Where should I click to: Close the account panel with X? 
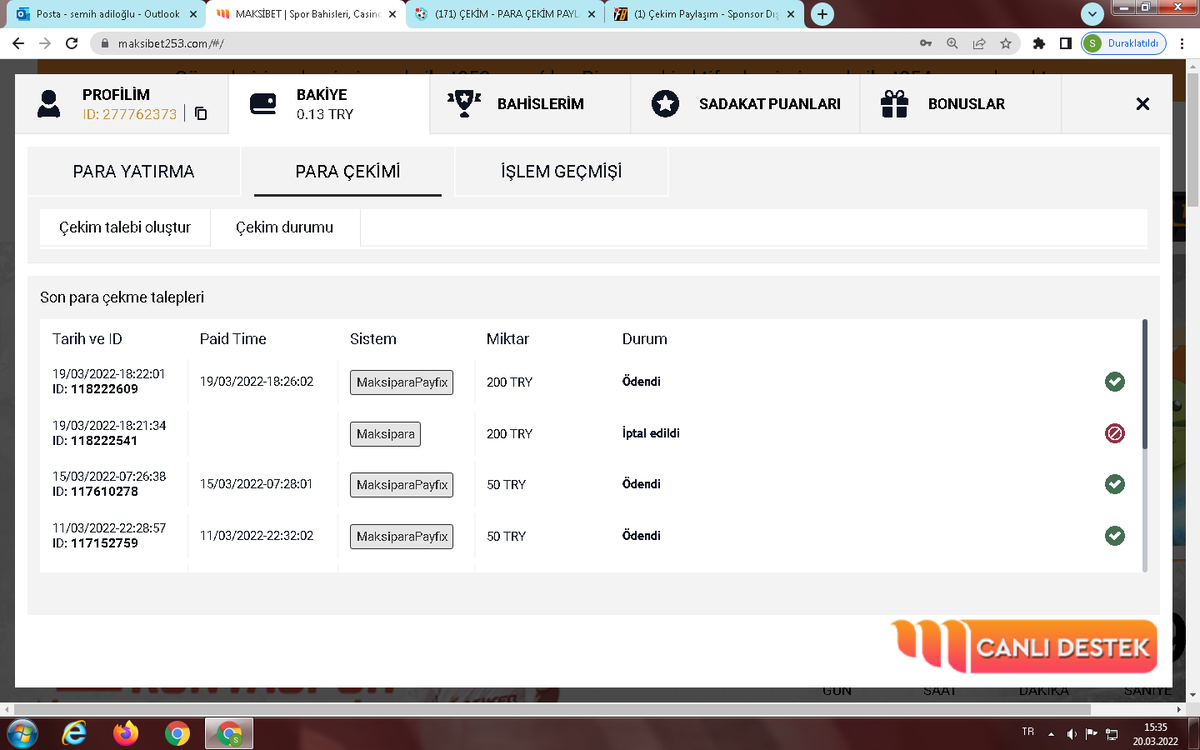pos(1143,104)
